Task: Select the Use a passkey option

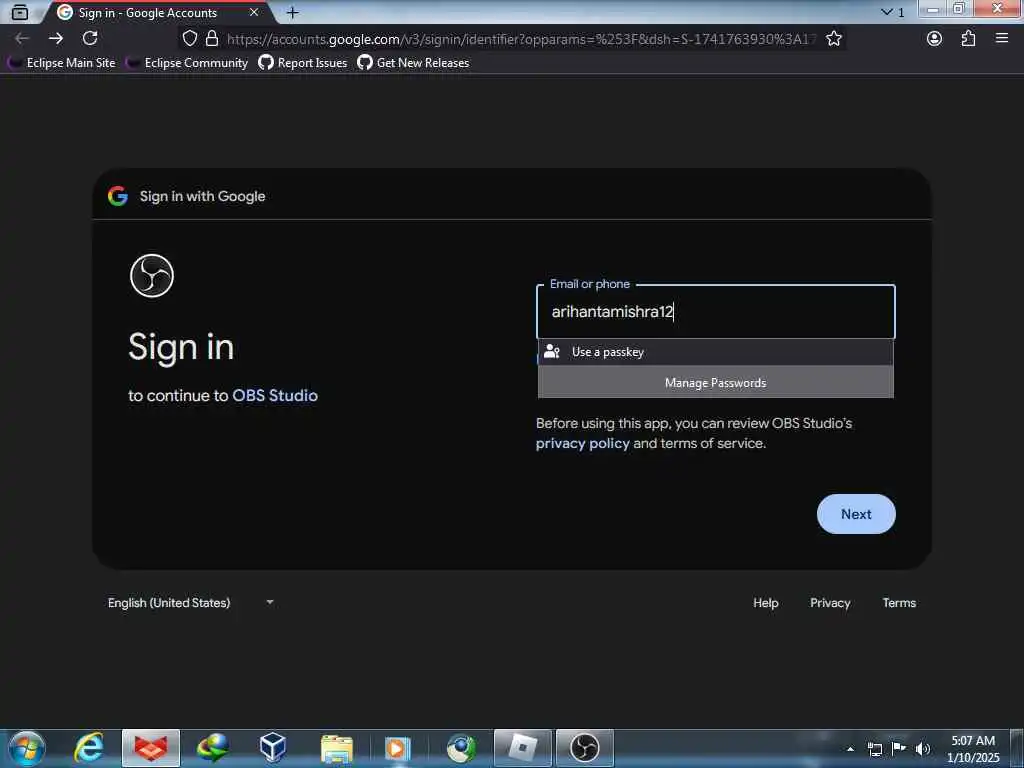Action: click(x=716, y=352)
